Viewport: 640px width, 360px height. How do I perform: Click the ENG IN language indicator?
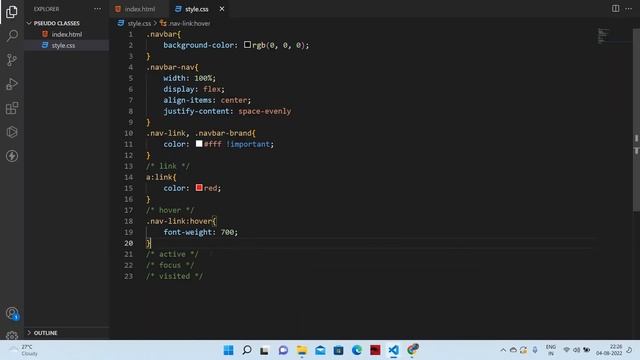pos(551,350)
